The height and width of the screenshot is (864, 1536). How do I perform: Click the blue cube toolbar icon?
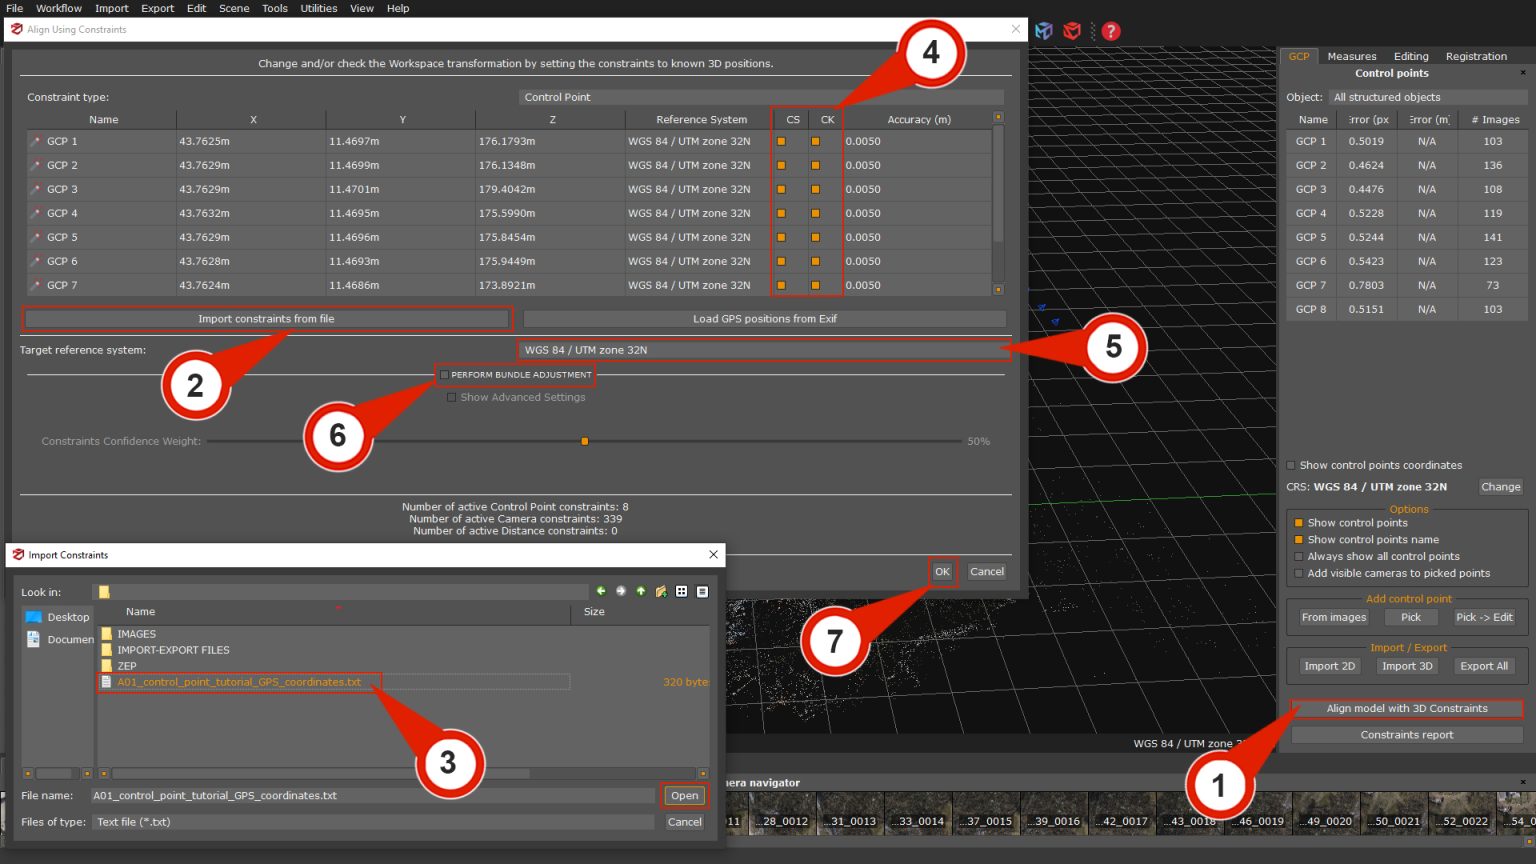point(1044,31)
